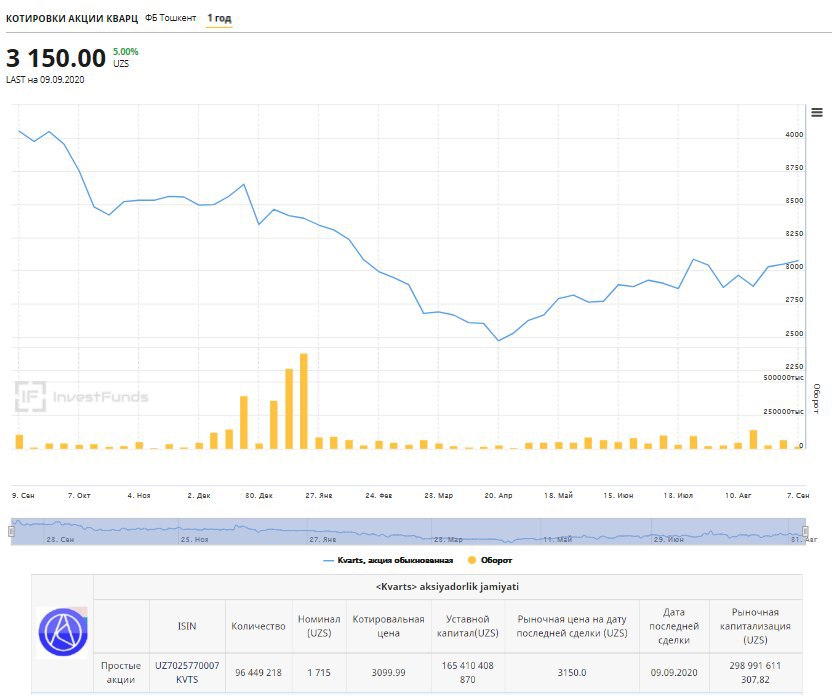Select the '1 год' period tab

219,18
